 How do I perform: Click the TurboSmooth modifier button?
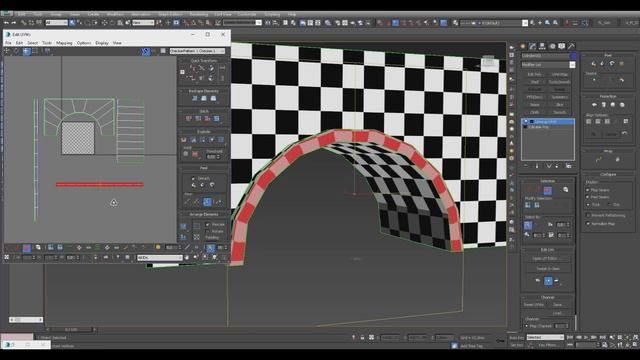[560, 82]
